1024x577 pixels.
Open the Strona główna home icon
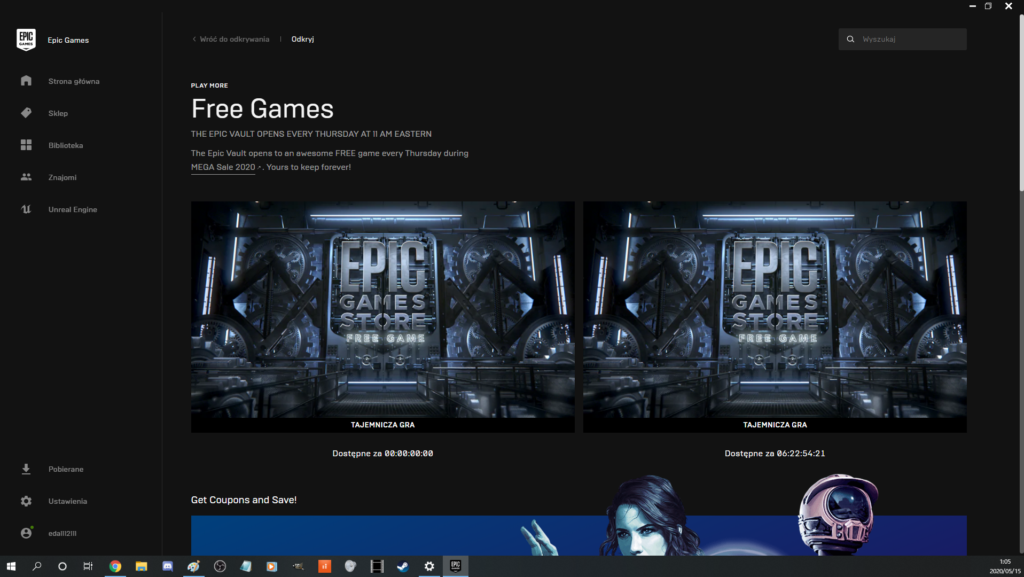coord(26,81)
